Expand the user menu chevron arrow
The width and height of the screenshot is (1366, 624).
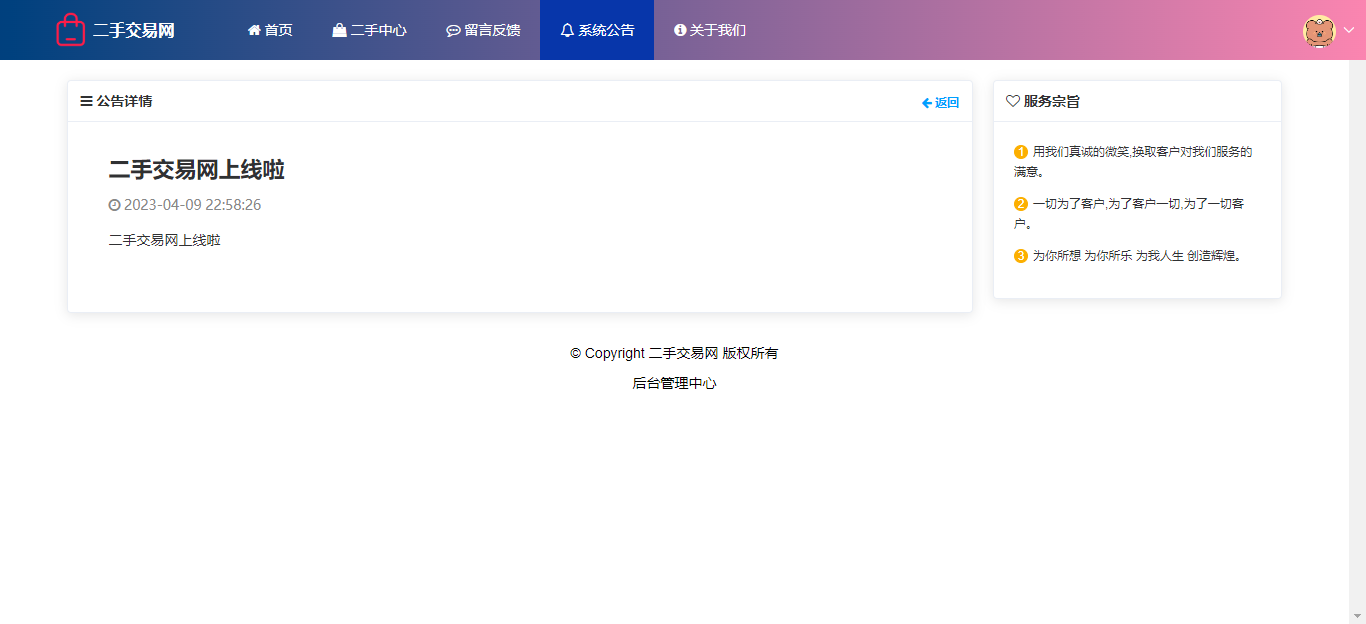[1348, 30]
